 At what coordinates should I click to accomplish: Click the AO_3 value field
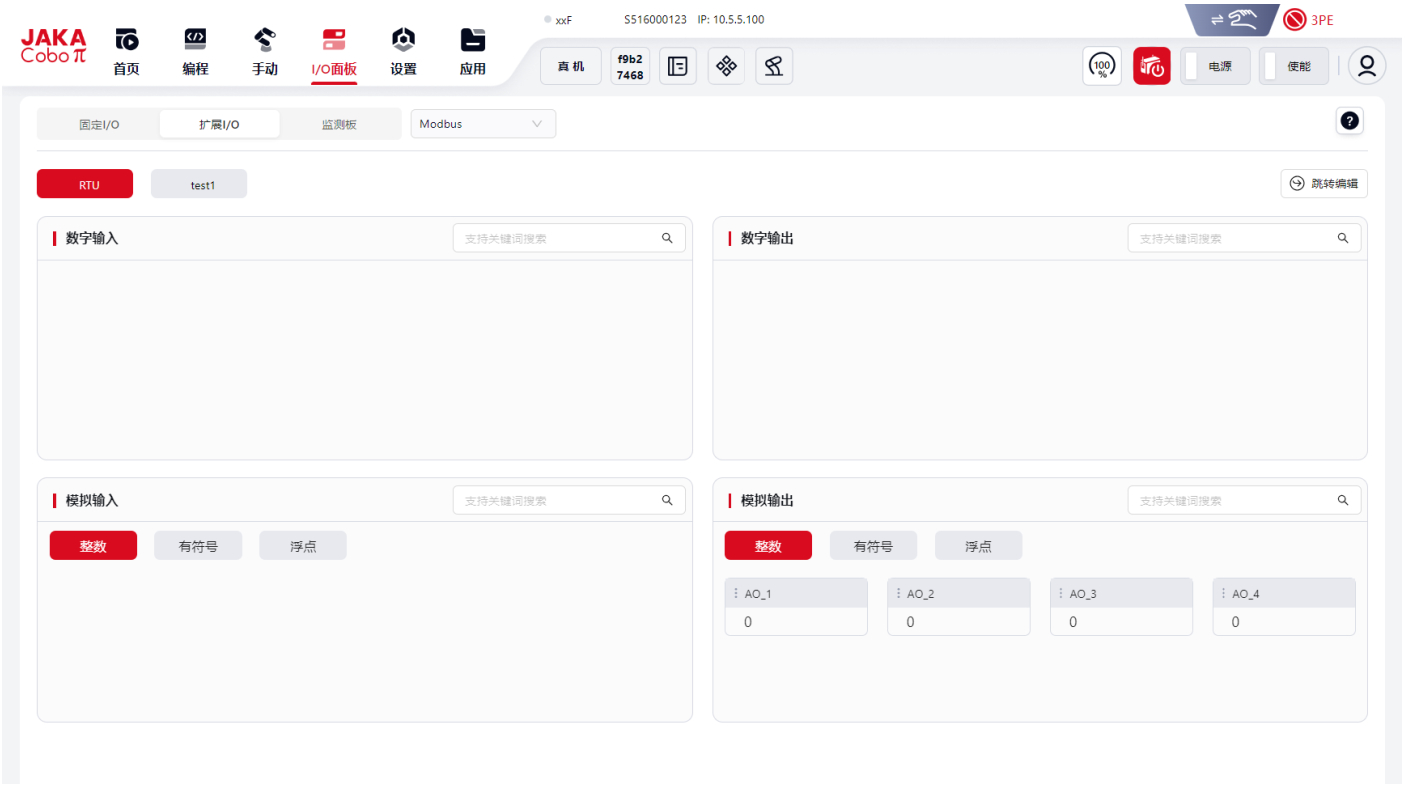pos(1120,622)
